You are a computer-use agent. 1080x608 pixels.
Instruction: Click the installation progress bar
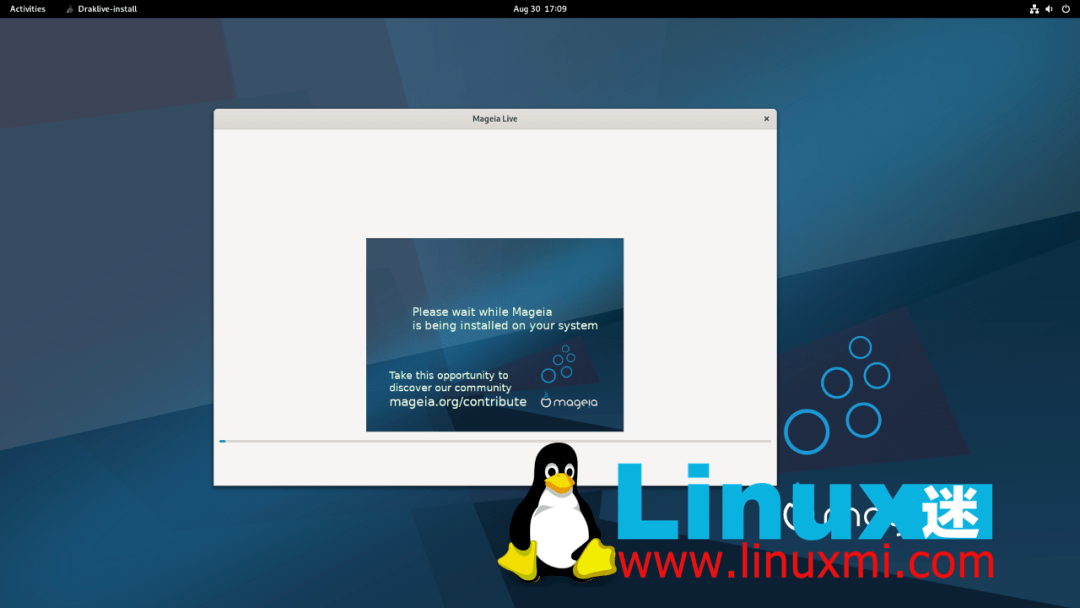495,440
